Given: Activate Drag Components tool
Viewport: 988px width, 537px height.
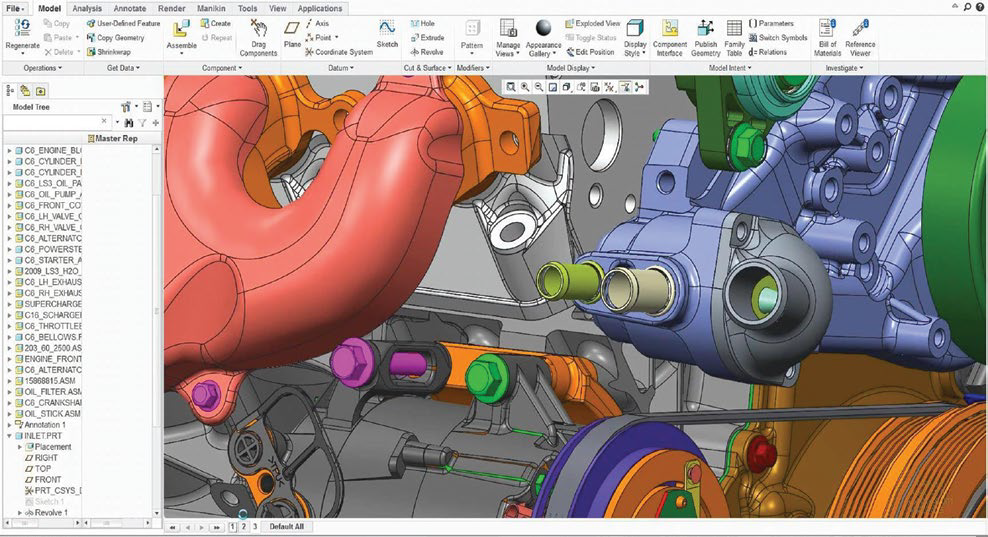Looking at the screenshot, I should click(258, 38).
